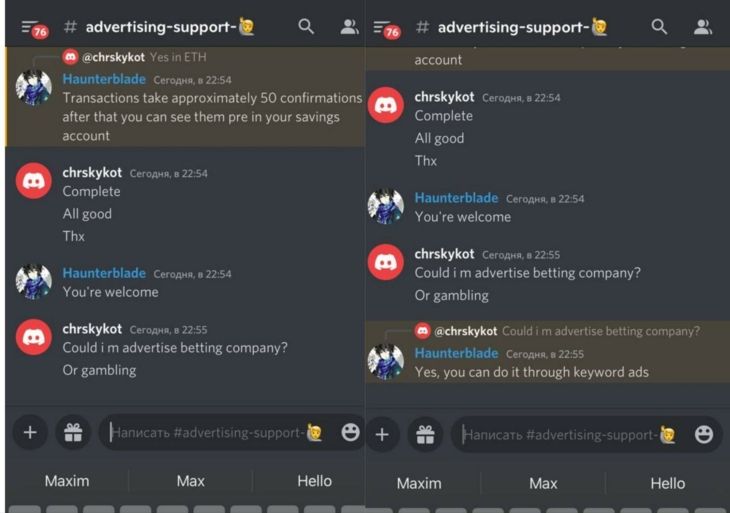Viewport: 730px width, 513px height.
Task: Tap the search magnifier in left screenshot
Action: coord(306,27)
